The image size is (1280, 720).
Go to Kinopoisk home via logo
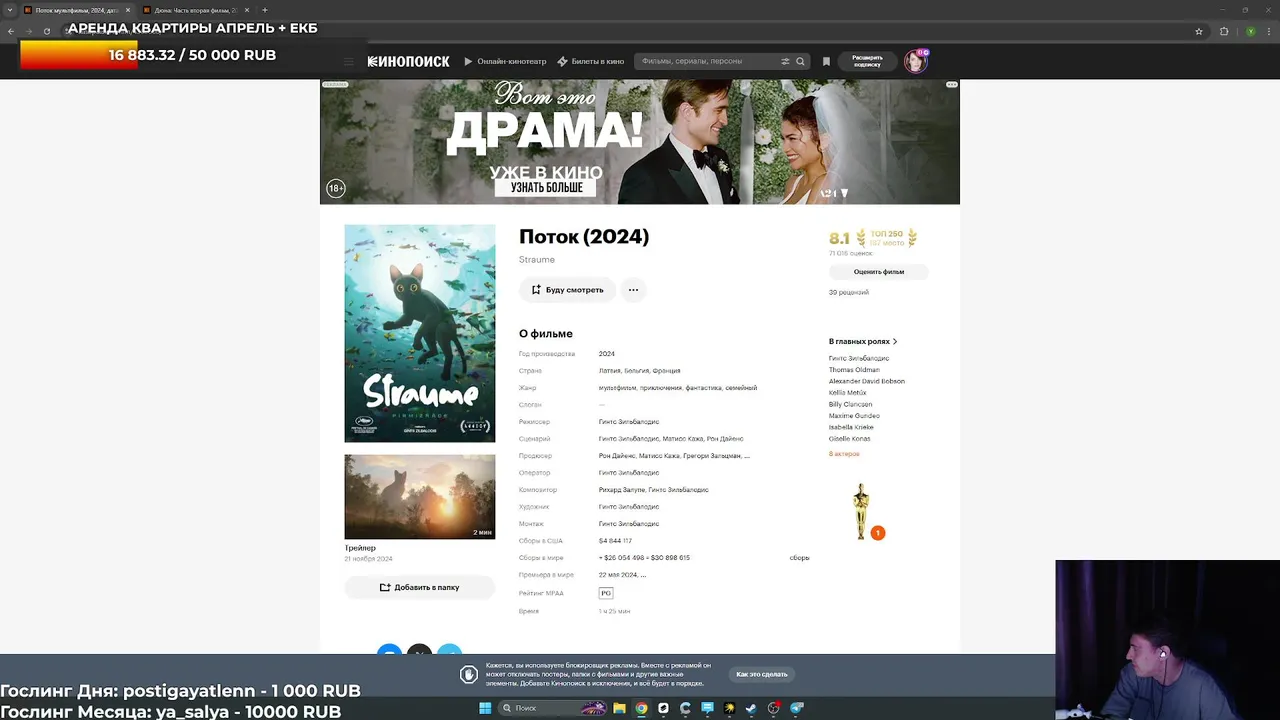(409, 62)
